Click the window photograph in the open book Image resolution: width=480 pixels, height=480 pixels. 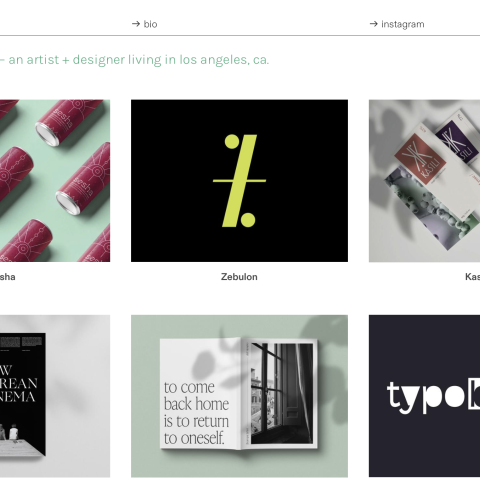pyautogui.click(x=282, y=393)
